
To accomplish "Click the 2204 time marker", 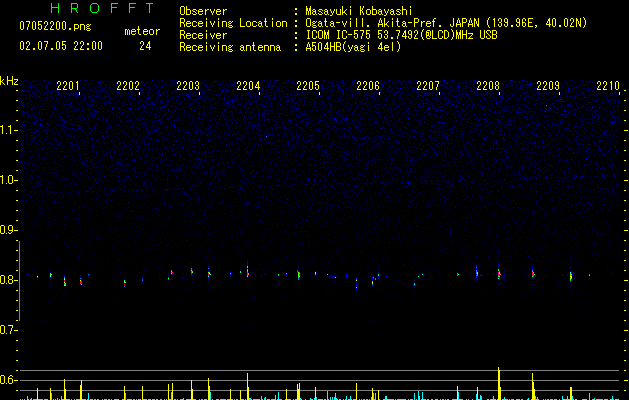I will 248,85.
